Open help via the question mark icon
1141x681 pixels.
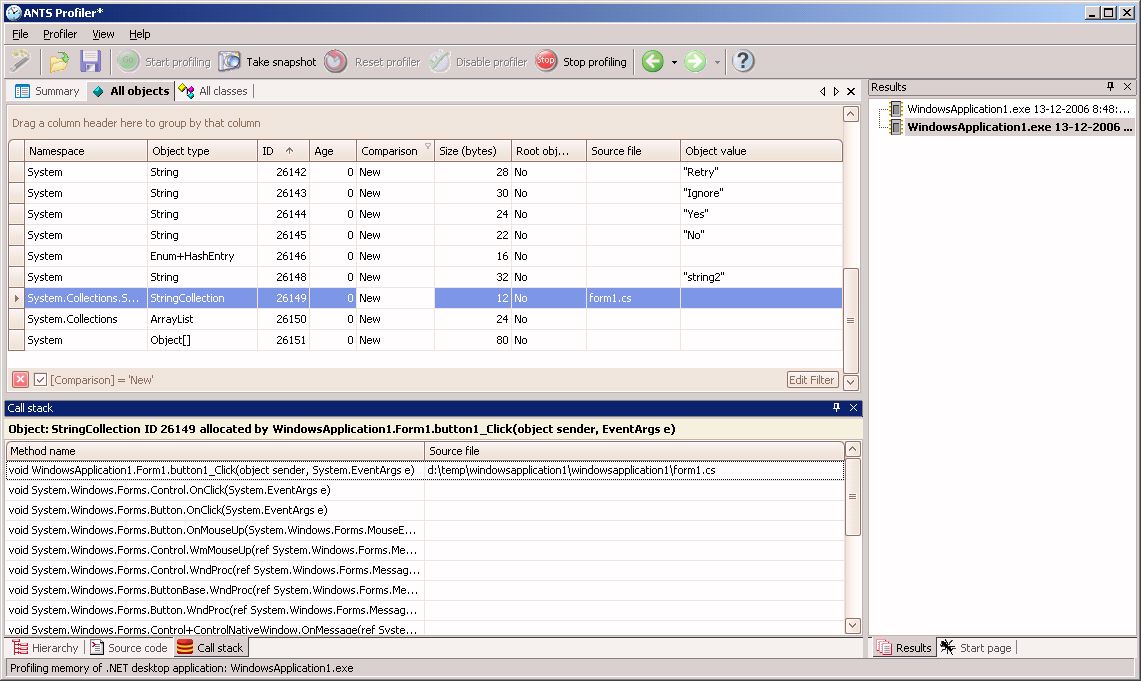coord(742,62)
